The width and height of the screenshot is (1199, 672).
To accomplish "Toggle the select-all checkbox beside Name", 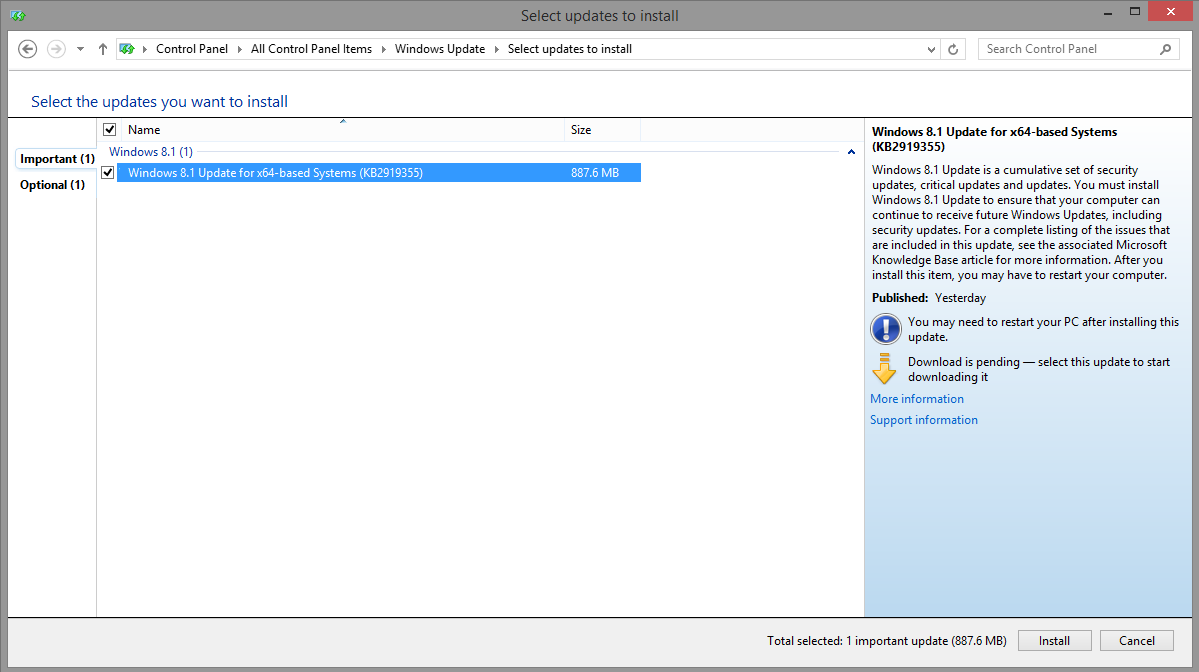I will pyautogui.click(x=109, y=130).
